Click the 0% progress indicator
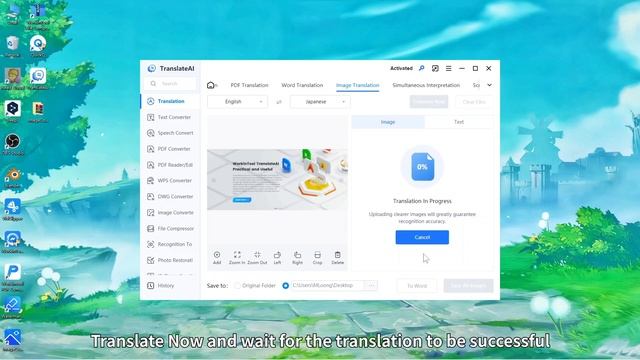The height and width of the screenshot is (360, 640). 422,167
